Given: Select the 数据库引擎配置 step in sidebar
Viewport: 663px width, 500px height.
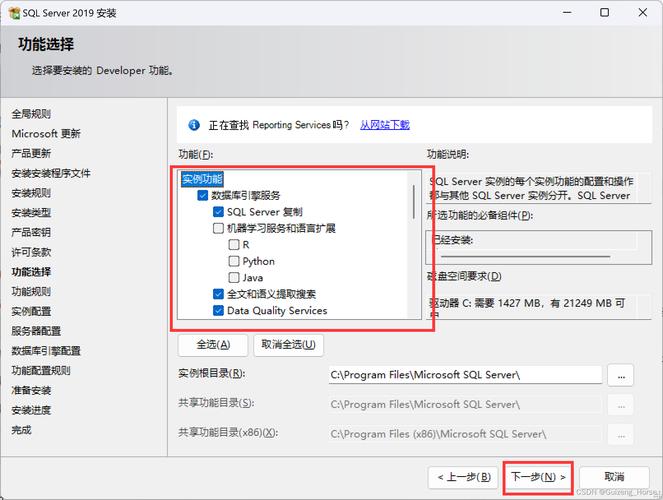Looking at the screenshot, I should (x=46, y=351).
